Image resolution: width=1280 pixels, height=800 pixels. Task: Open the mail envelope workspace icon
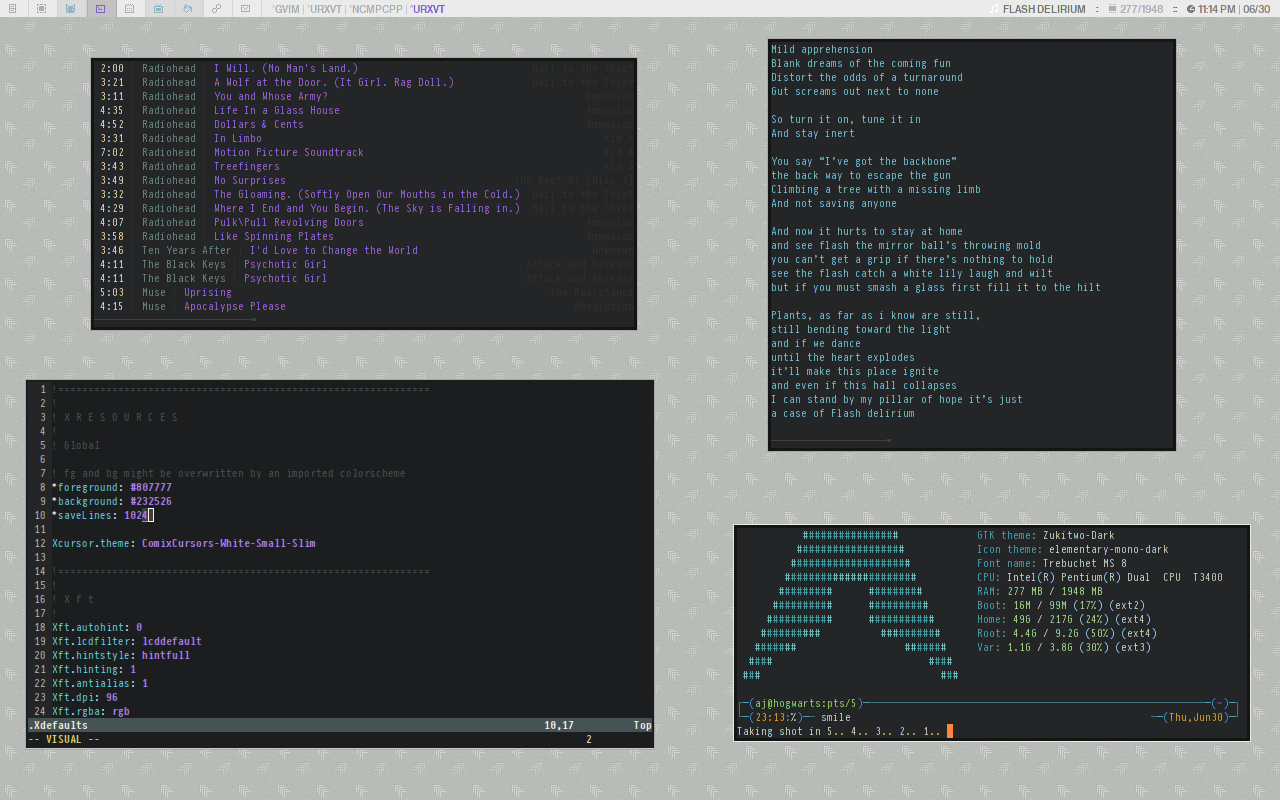point(245,9)
